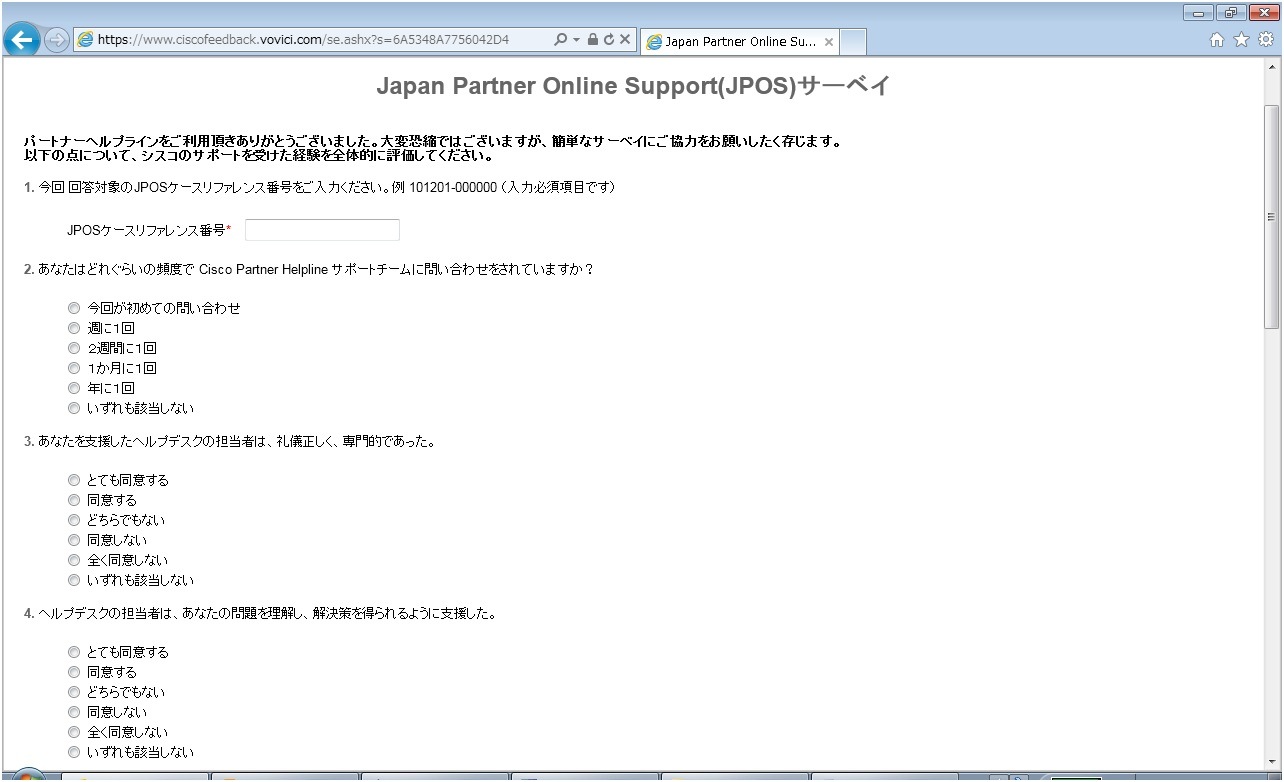Viewport: 1284px width, 782px height.
Task: Open a new blank tab
Action: [x=853, y=42]
